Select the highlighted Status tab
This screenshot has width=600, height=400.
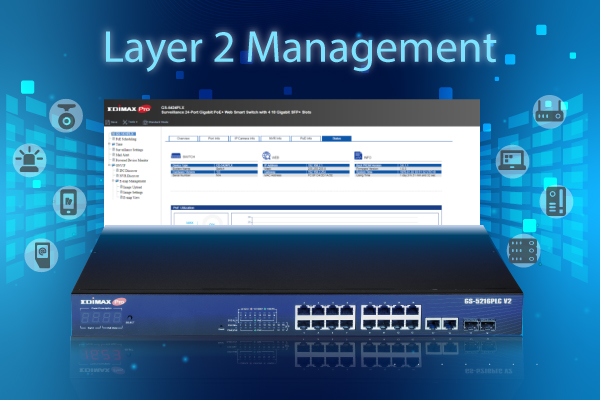point(336,139)
